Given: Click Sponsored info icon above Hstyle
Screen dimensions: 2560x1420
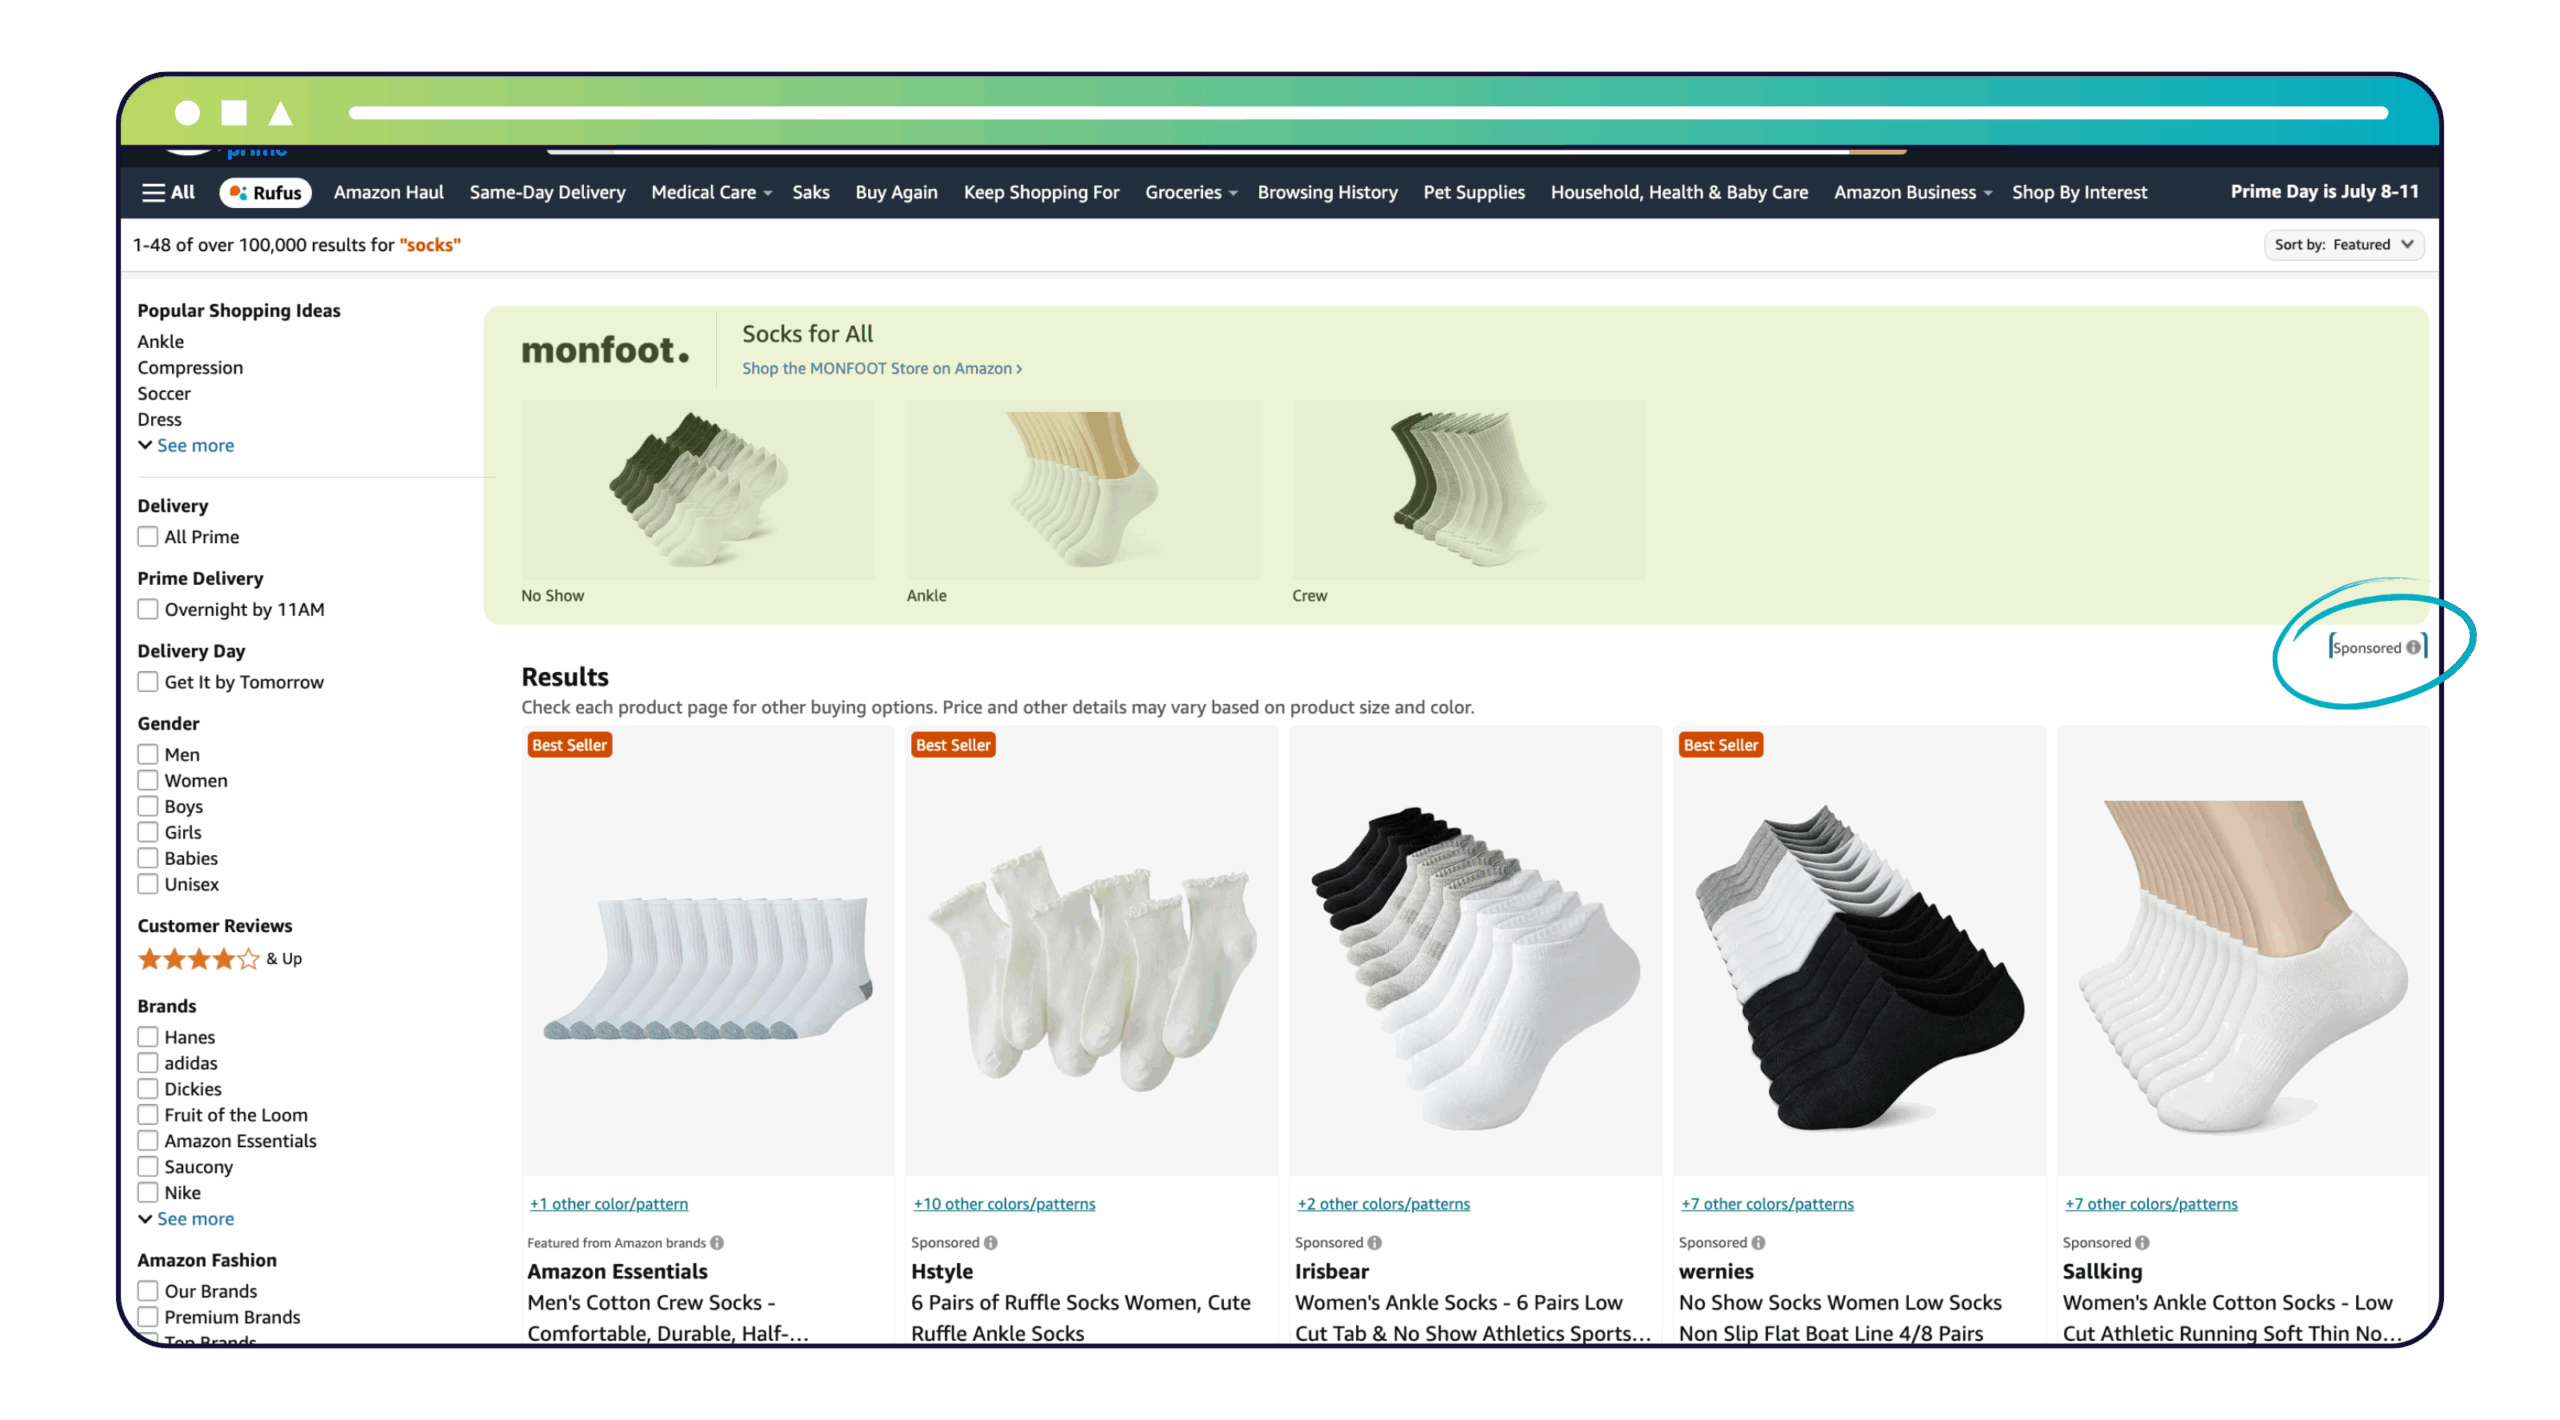Looking at the screenshot, I should (x=990, y=1242).
